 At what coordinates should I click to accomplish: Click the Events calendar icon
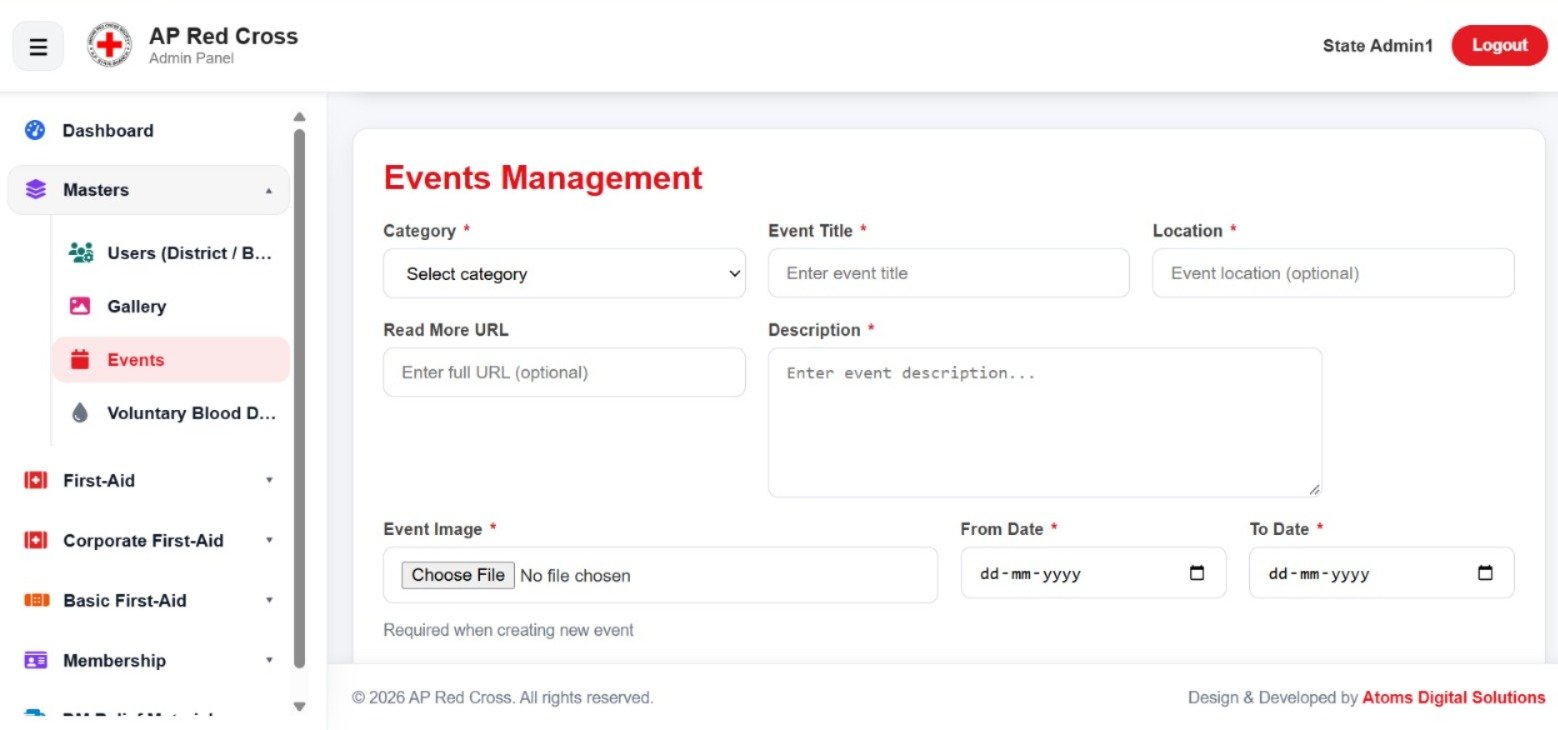[80, 360]
